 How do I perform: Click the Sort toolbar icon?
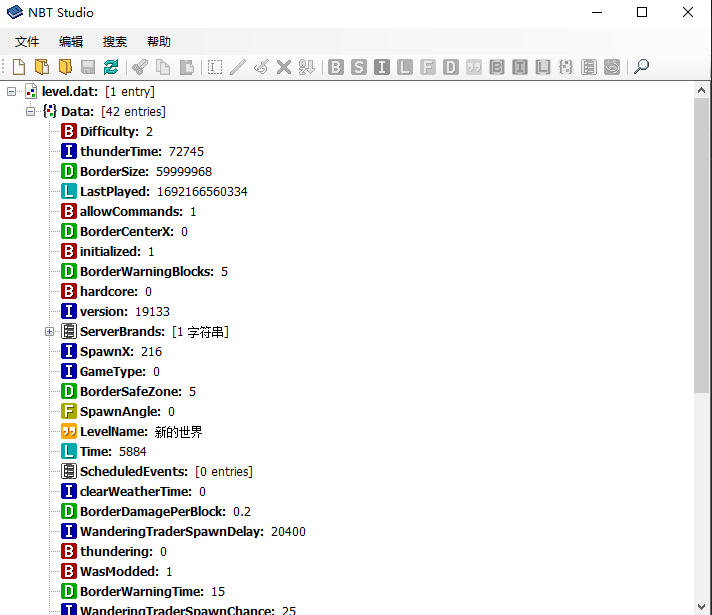[306, 67]
